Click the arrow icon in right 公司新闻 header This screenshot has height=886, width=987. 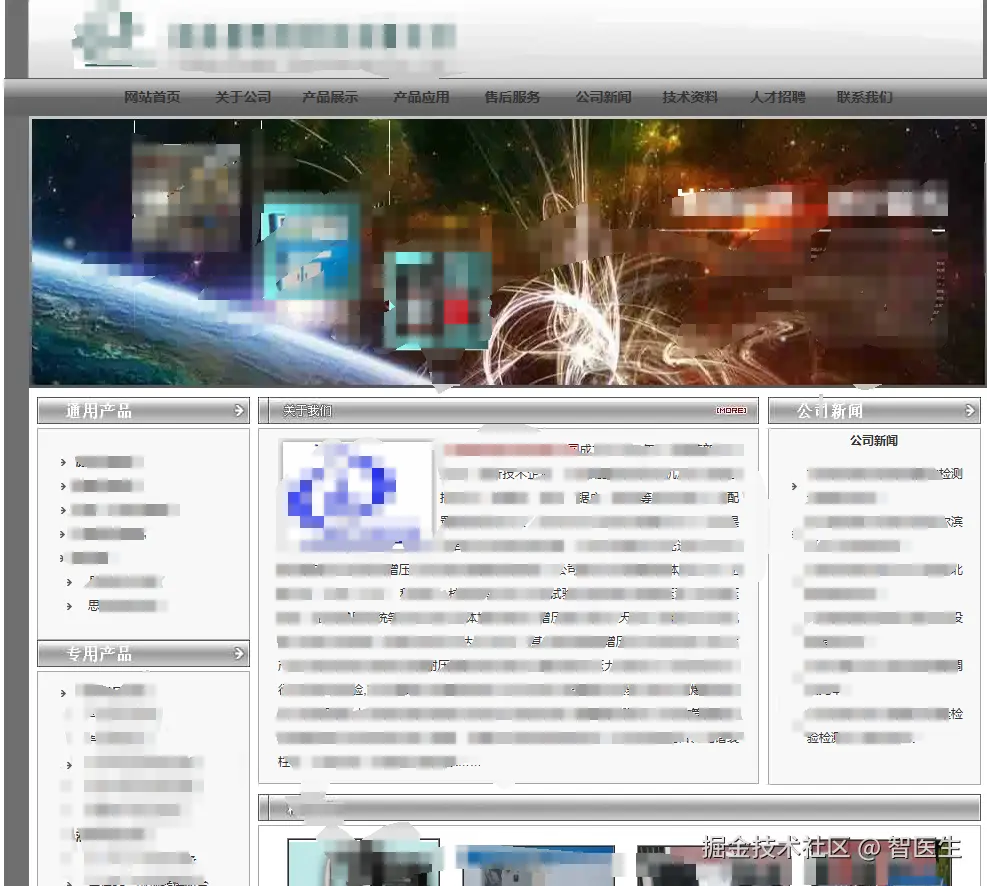pos(969,410)
